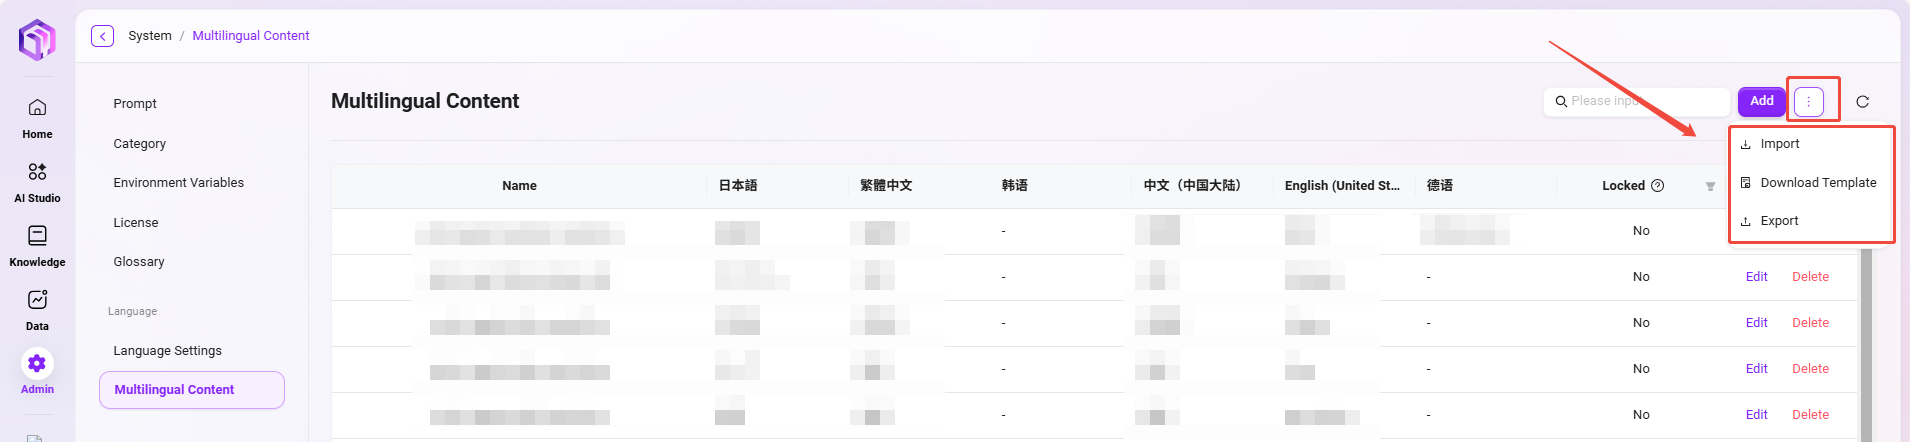Image resolution: width=1910 pixels, height=442 pixels.
Task: Refresh the multilingual content table
Action: click(x=1862, y=102)
